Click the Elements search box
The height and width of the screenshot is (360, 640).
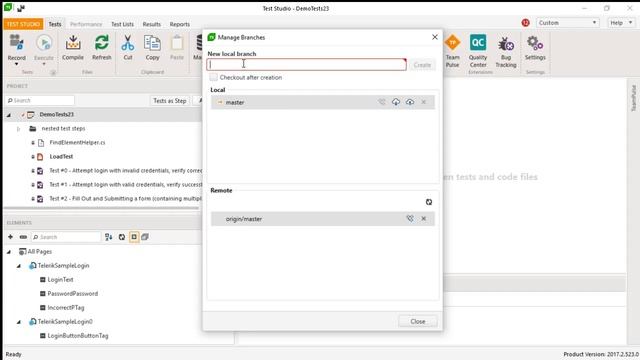(x=66, y=237)
